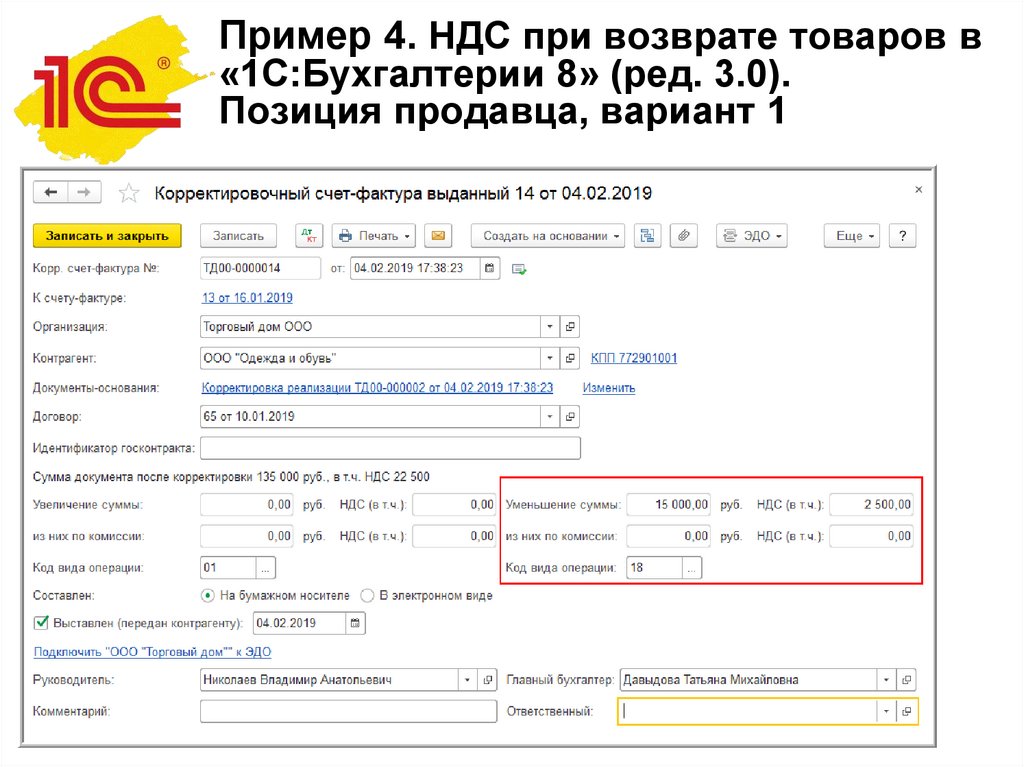Screen dimensions: 1024x767
Task: Click the Организация field Торговый дом ООО
Action: point(370,327)
